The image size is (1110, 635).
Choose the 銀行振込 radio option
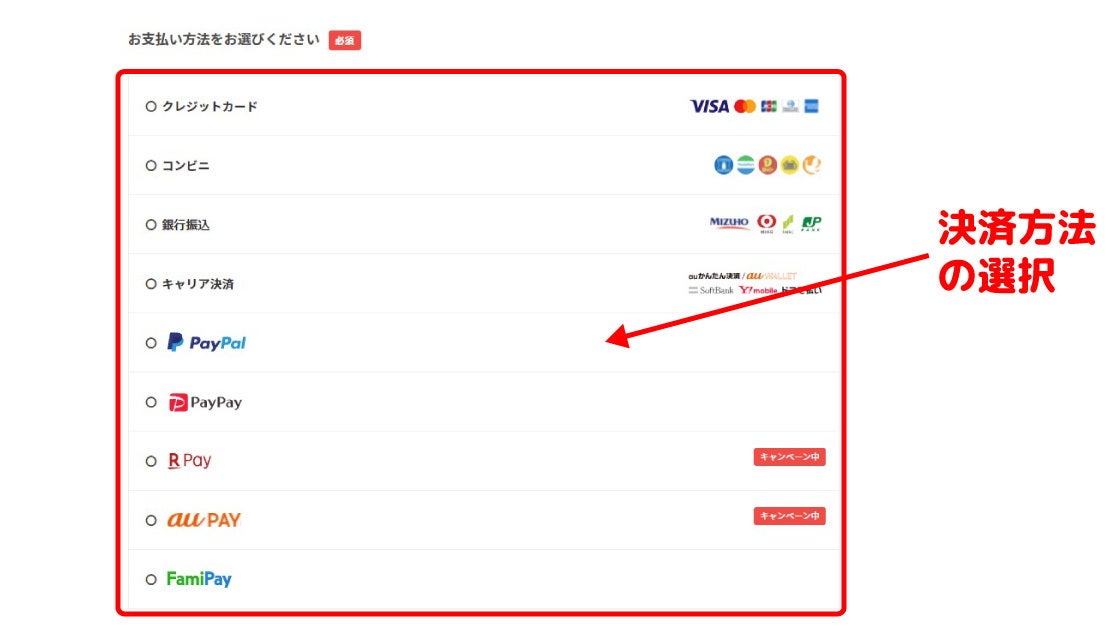click(151, 225)
